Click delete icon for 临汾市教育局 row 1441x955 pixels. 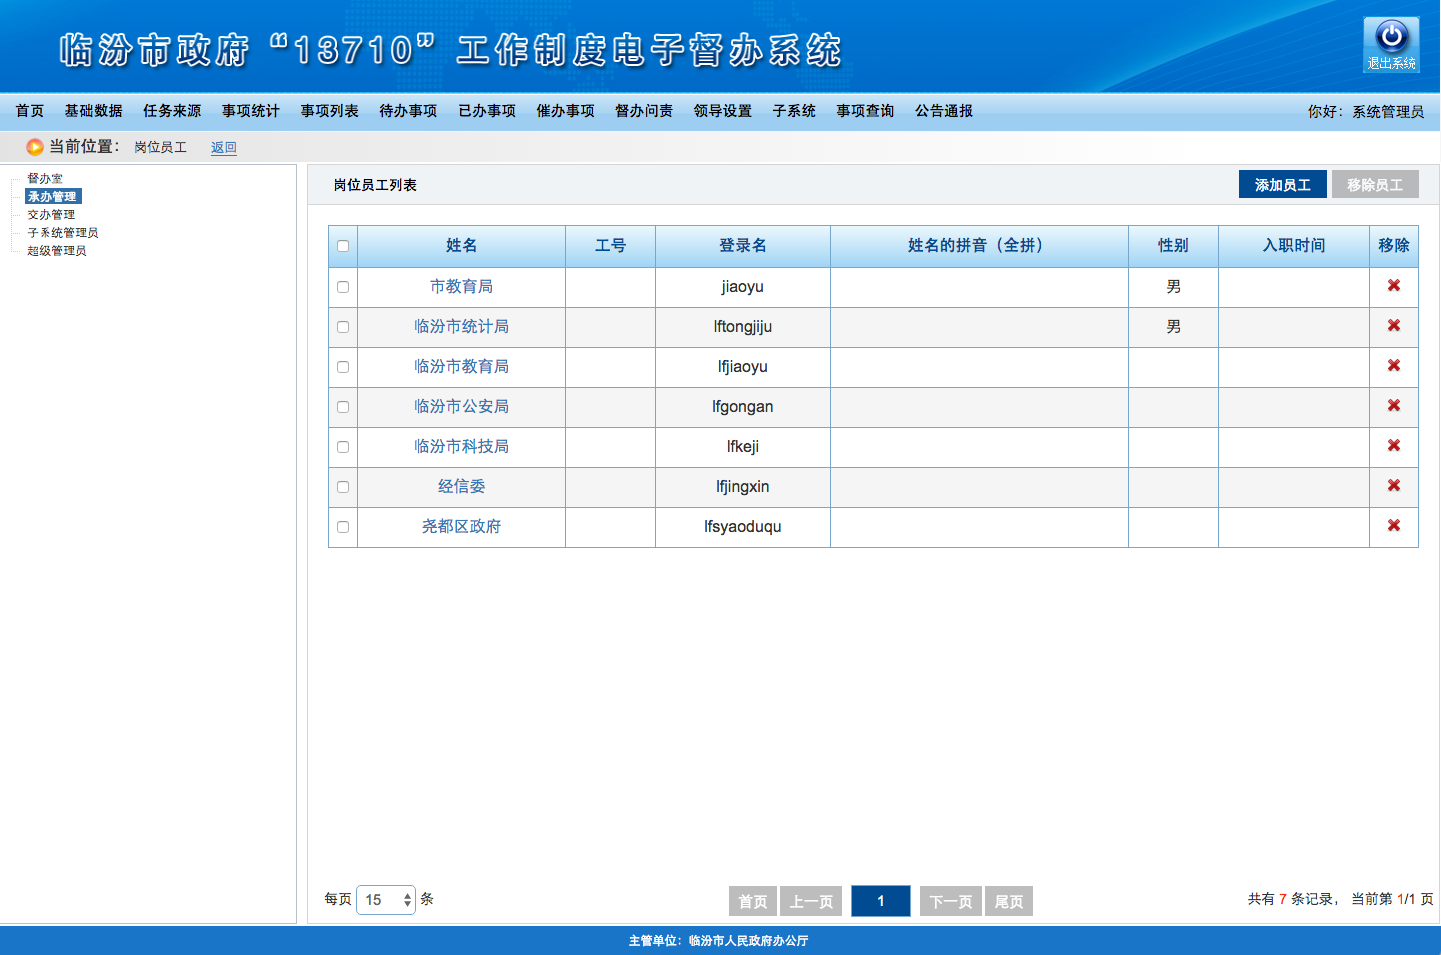tap(1393, 366)
